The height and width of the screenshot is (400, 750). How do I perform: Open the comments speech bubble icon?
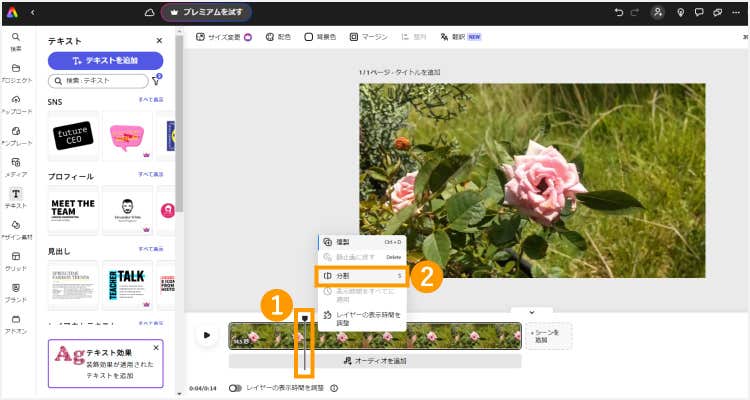(699, 12)
